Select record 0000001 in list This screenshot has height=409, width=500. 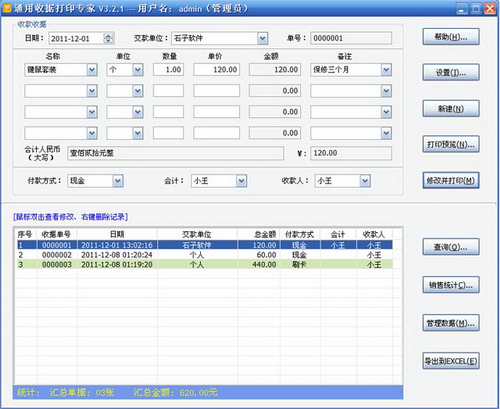(x=205, y=245)
